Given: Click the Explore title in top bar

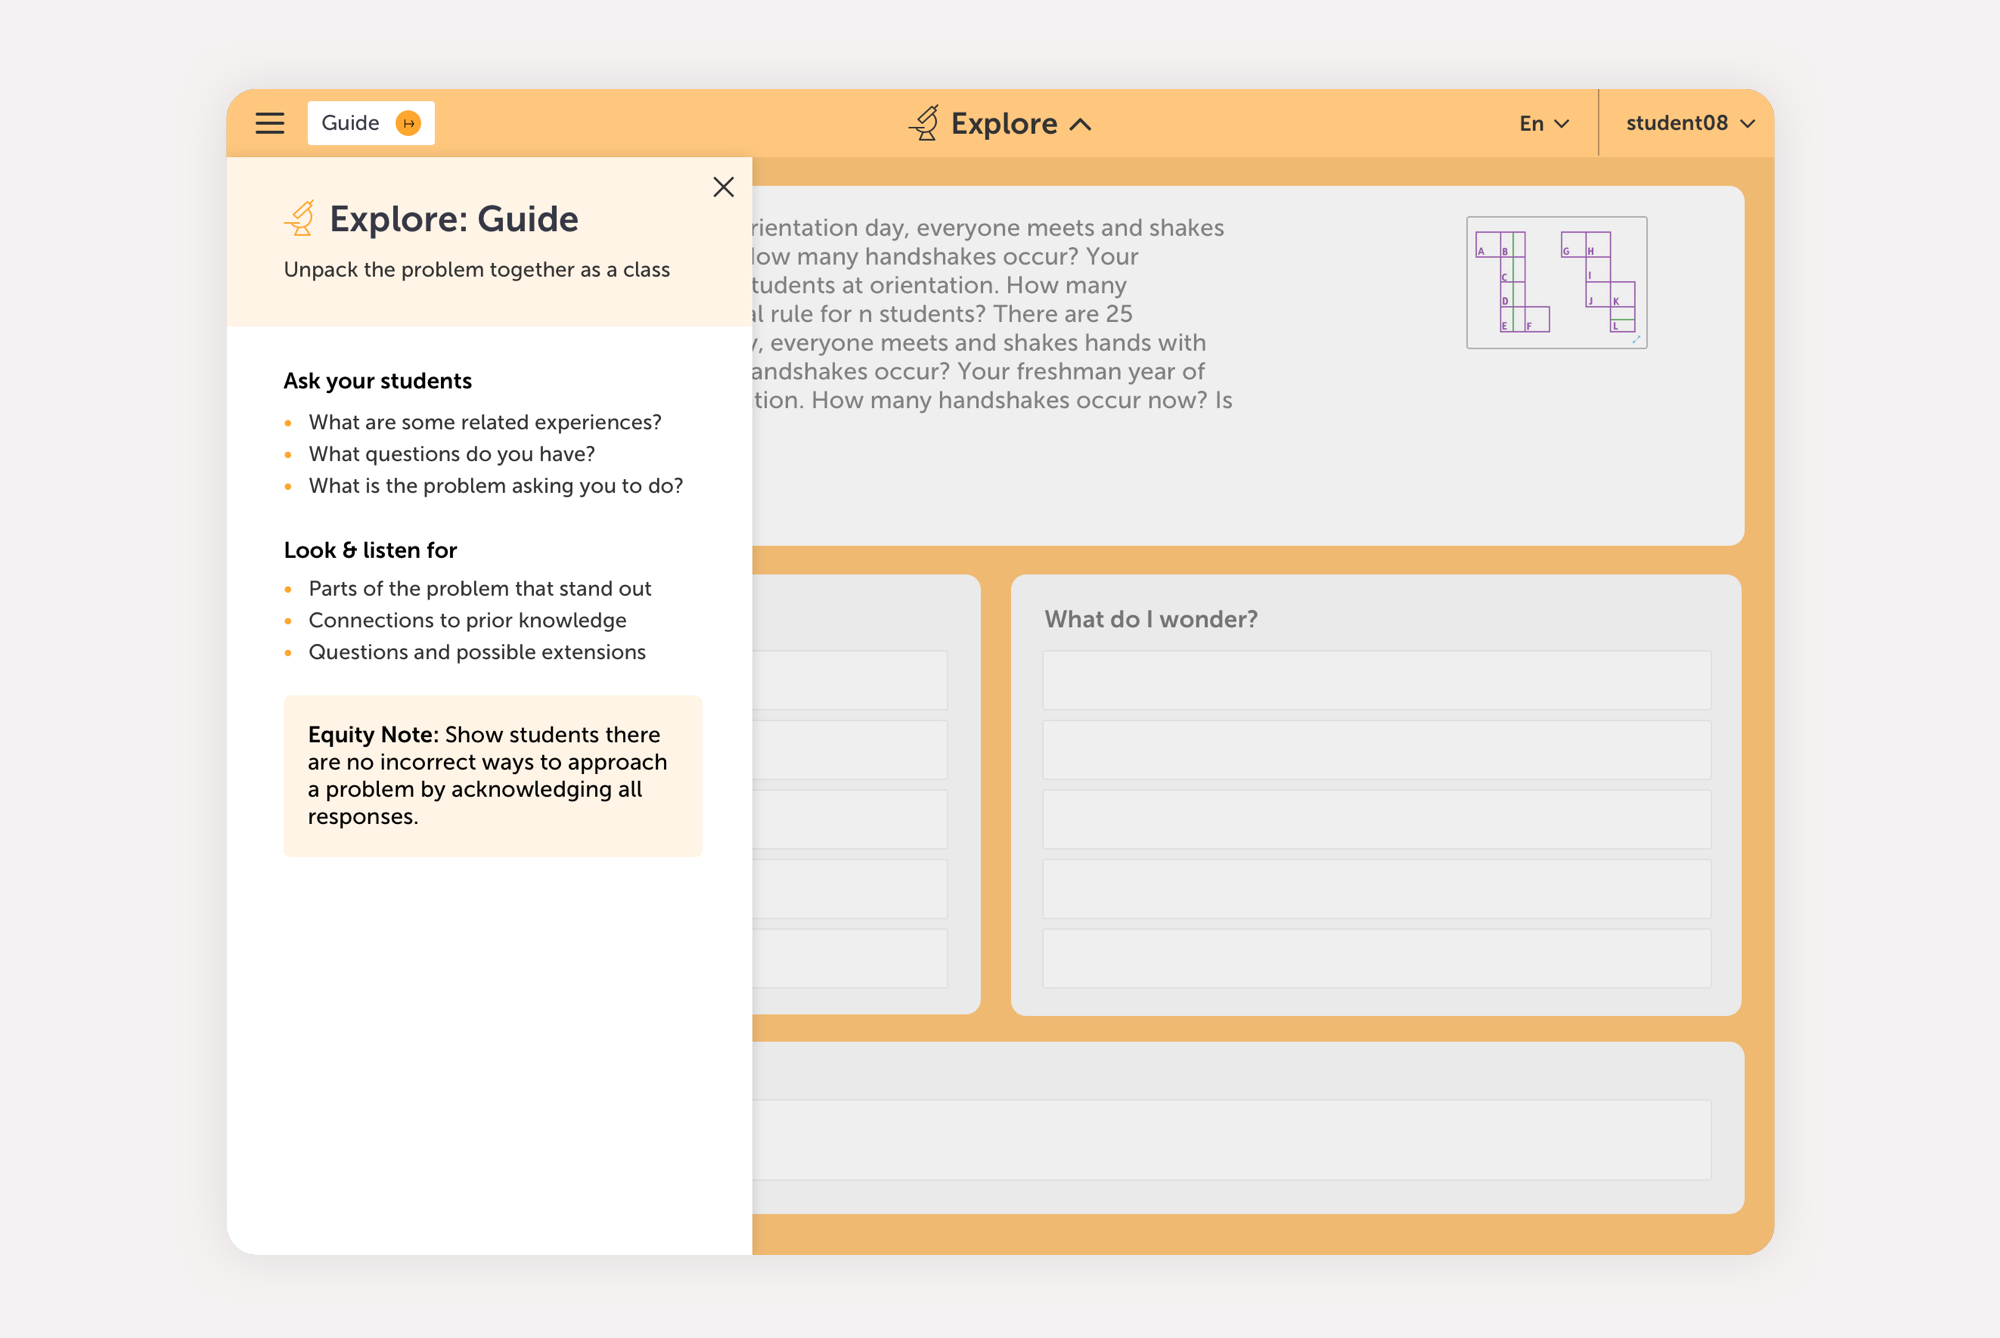Looking at the screenshot, I should pyautogui.click(x=1003, y=123).
